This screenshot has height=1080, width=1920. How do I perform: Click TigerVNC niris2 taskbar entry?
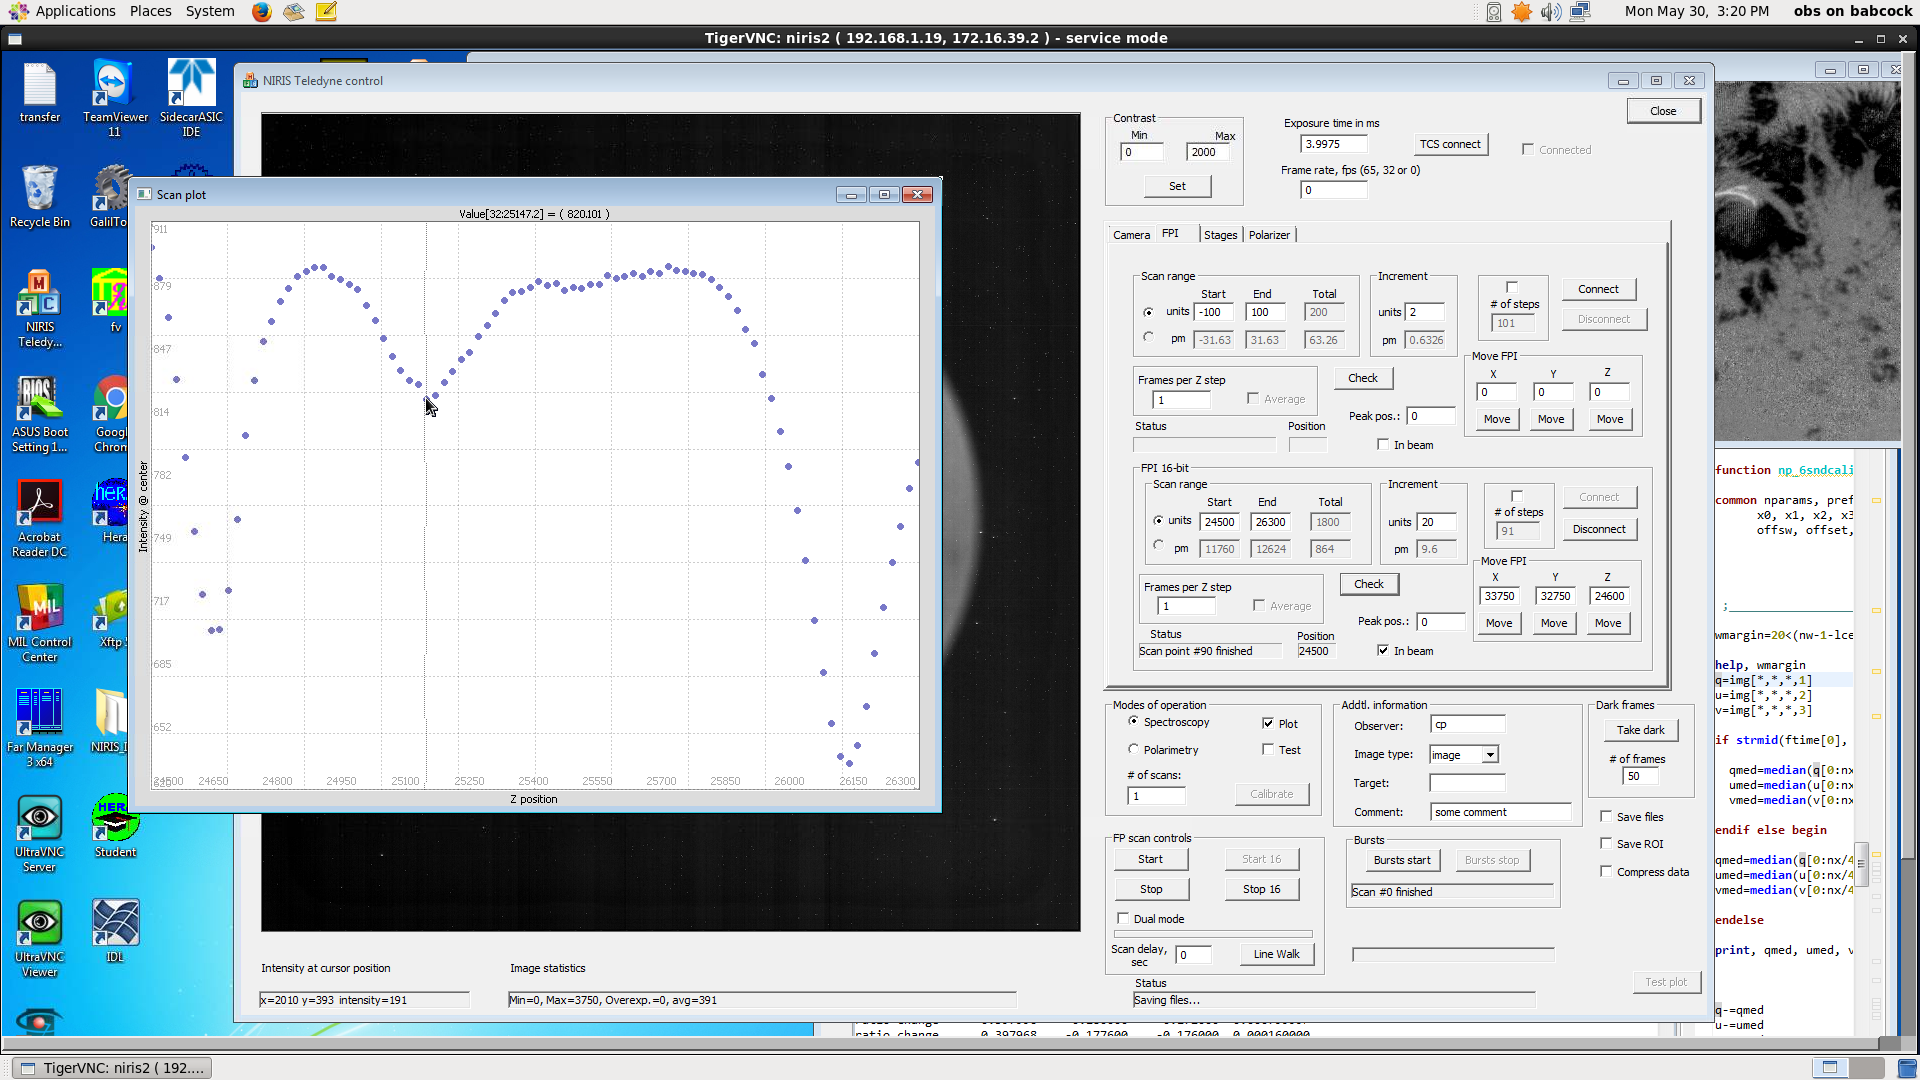point(112,1068)
